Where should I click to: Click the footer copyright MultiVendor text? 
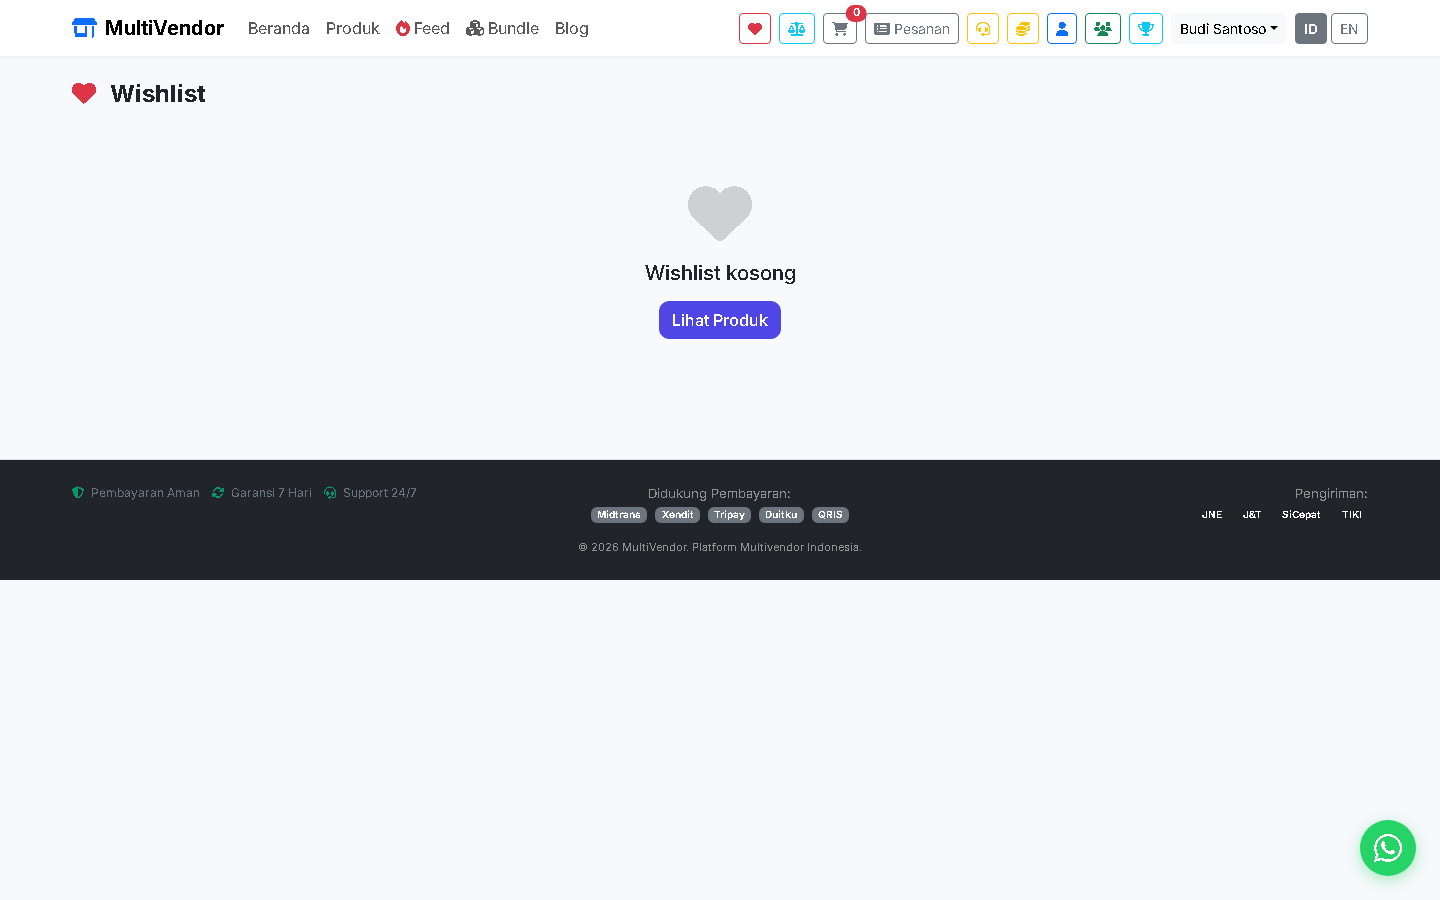point(720,547)
